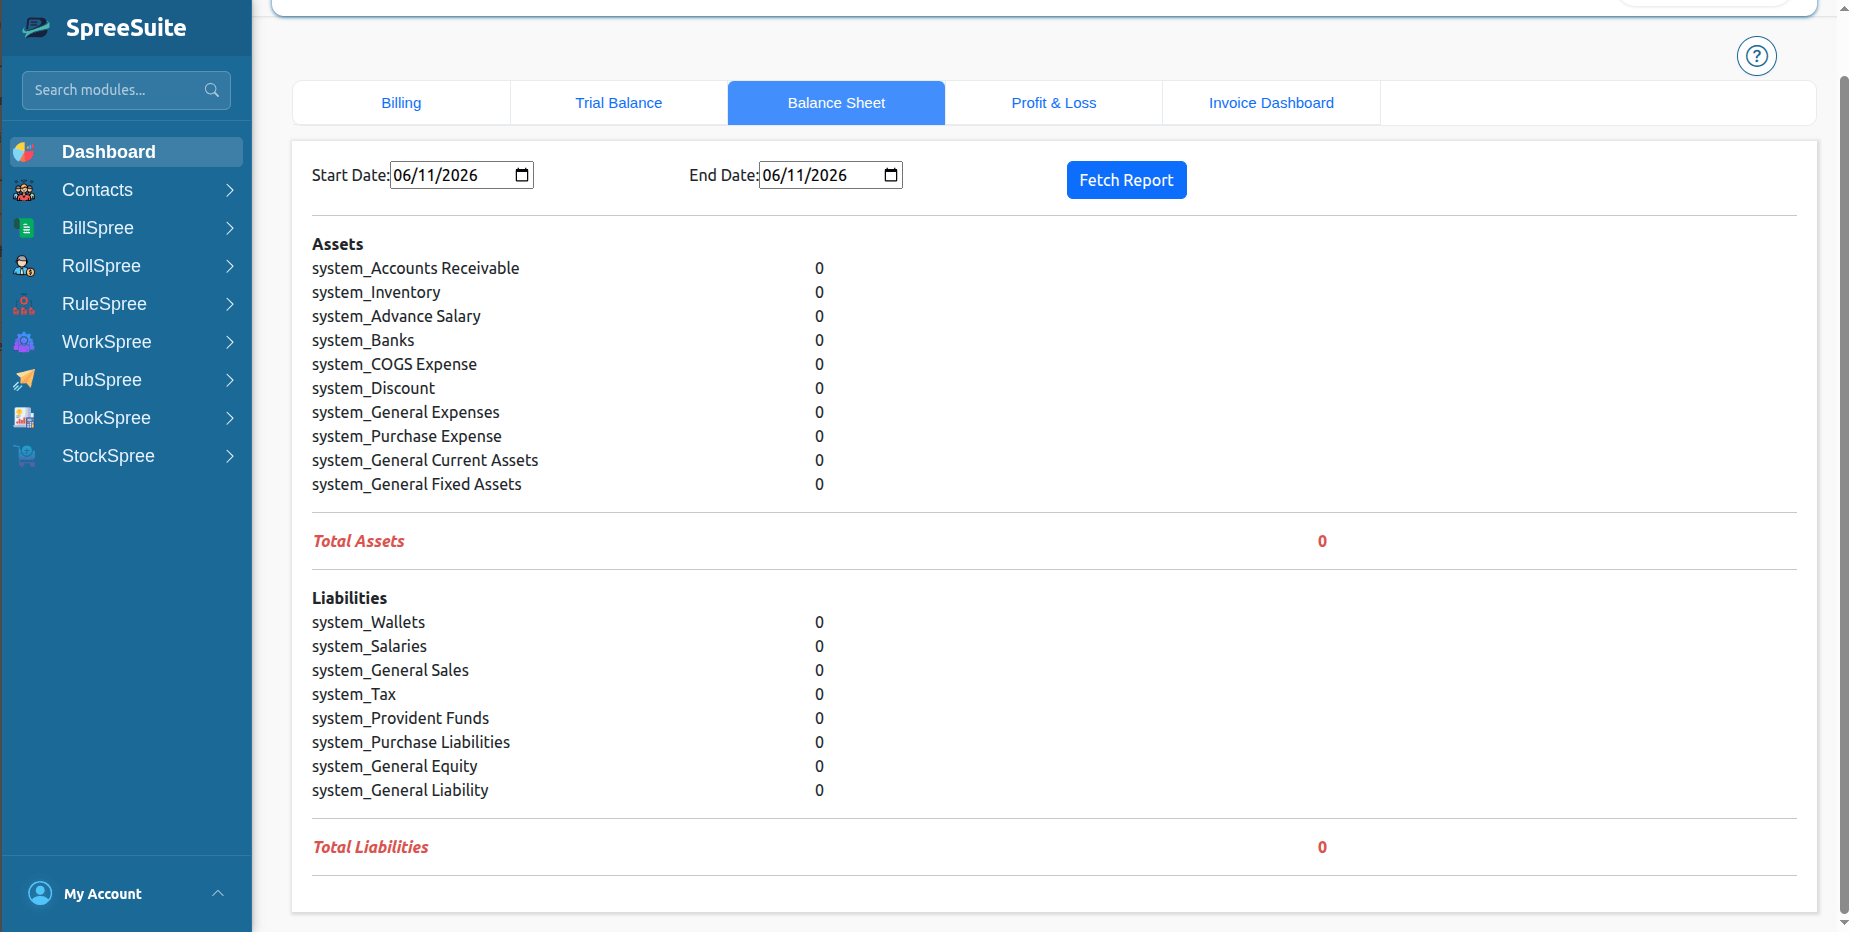The height and width of the screenshot is (932, 1849).
Task: Focus the Search modules input field
Action: [x=126, y=90]
